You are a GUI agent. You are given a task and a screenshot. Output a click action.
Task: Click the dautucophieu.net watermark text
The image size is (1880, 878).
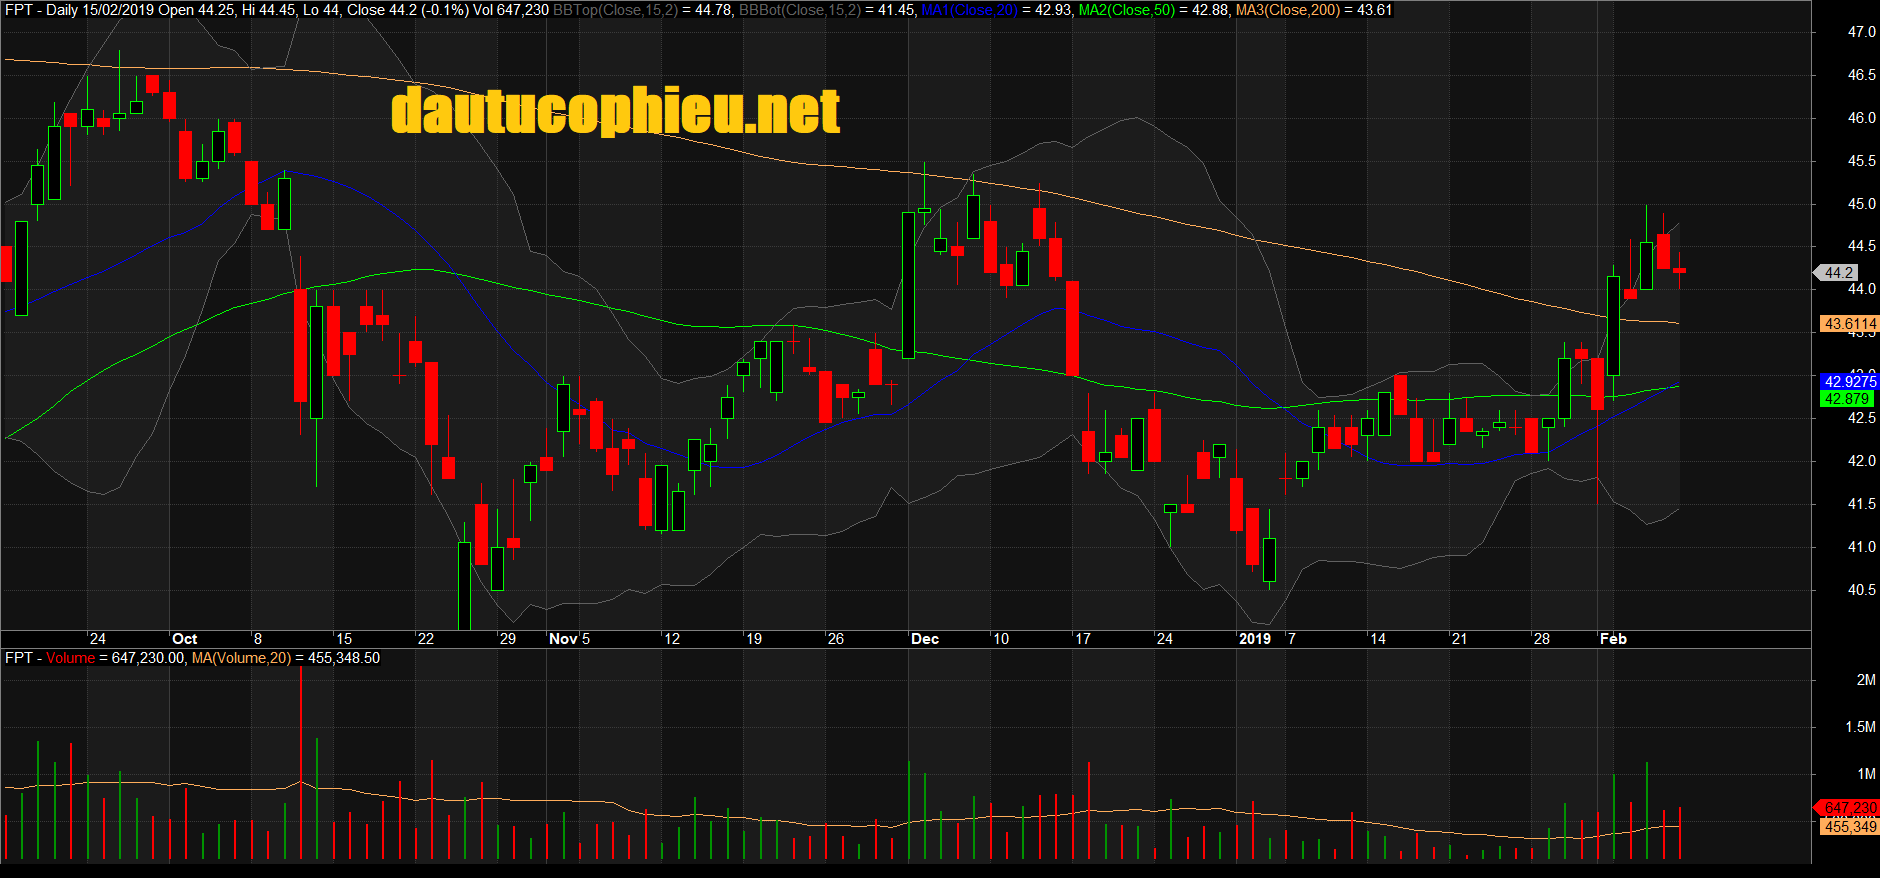[x=615, y=111]
